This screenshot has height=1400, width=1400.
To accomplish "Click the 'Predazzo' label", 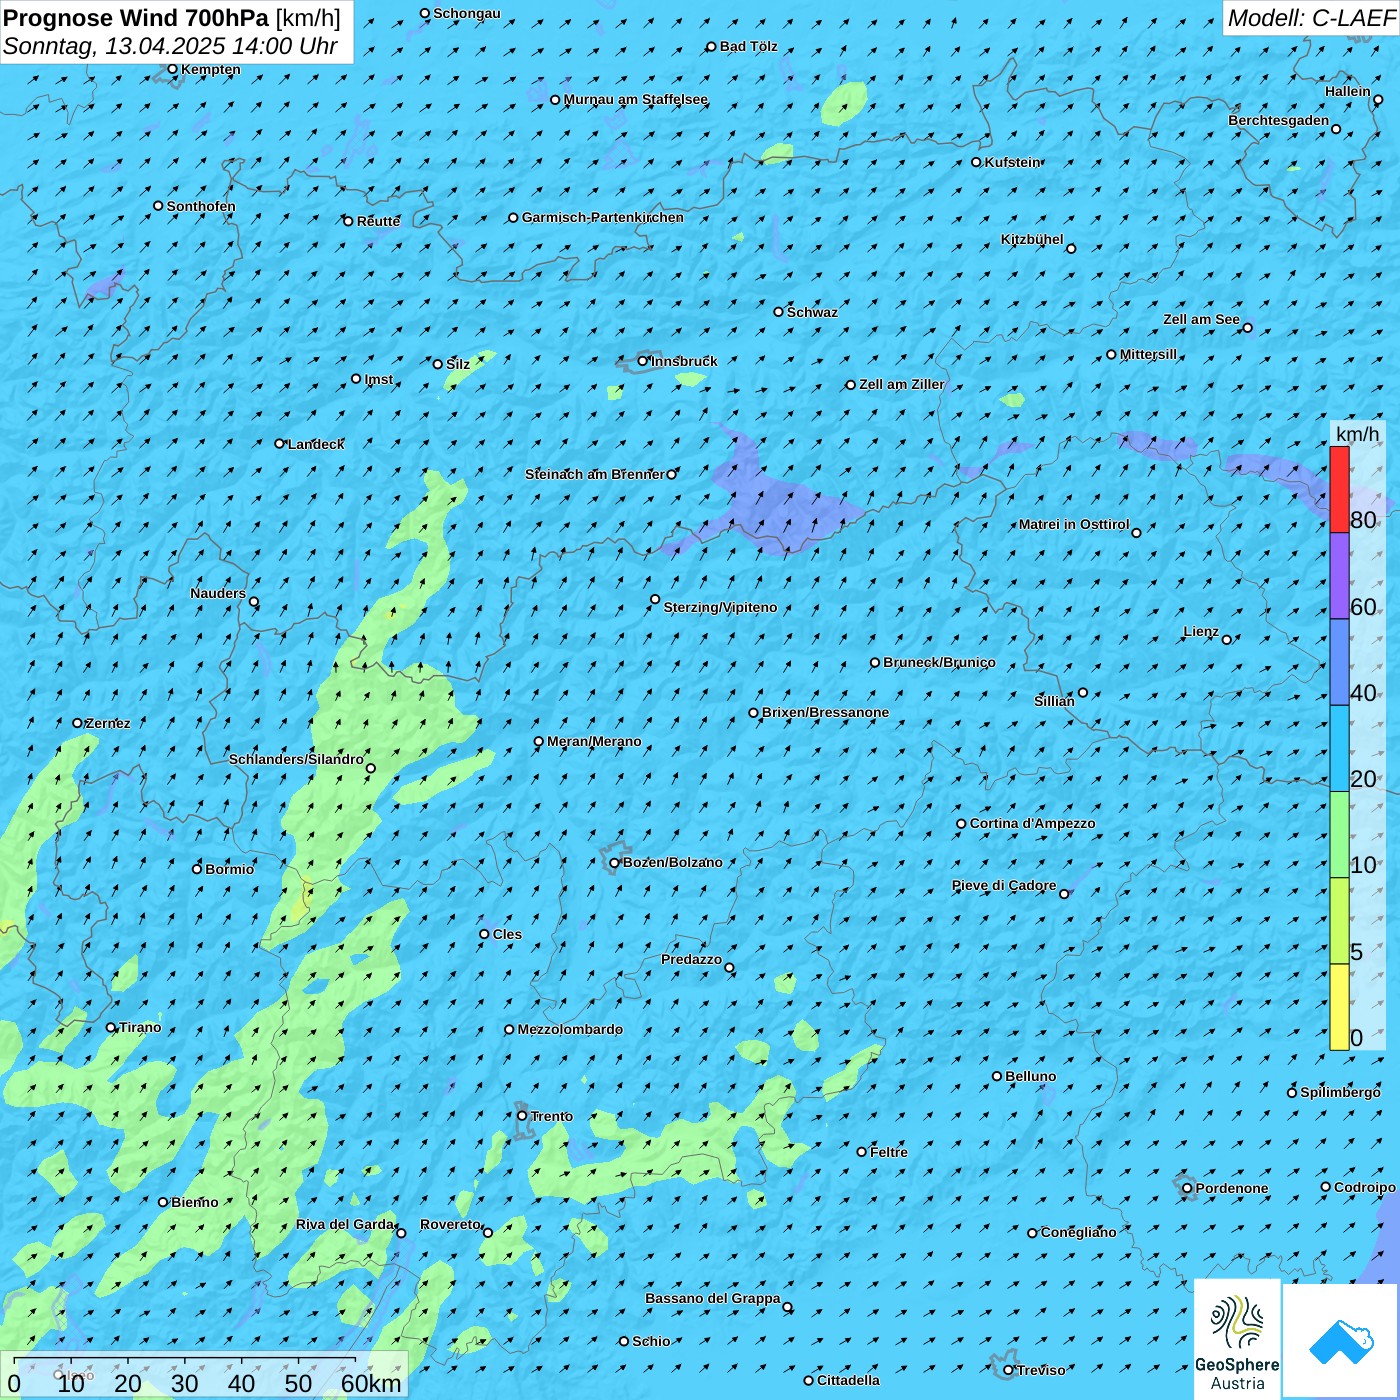I will [x=692, y=959].
